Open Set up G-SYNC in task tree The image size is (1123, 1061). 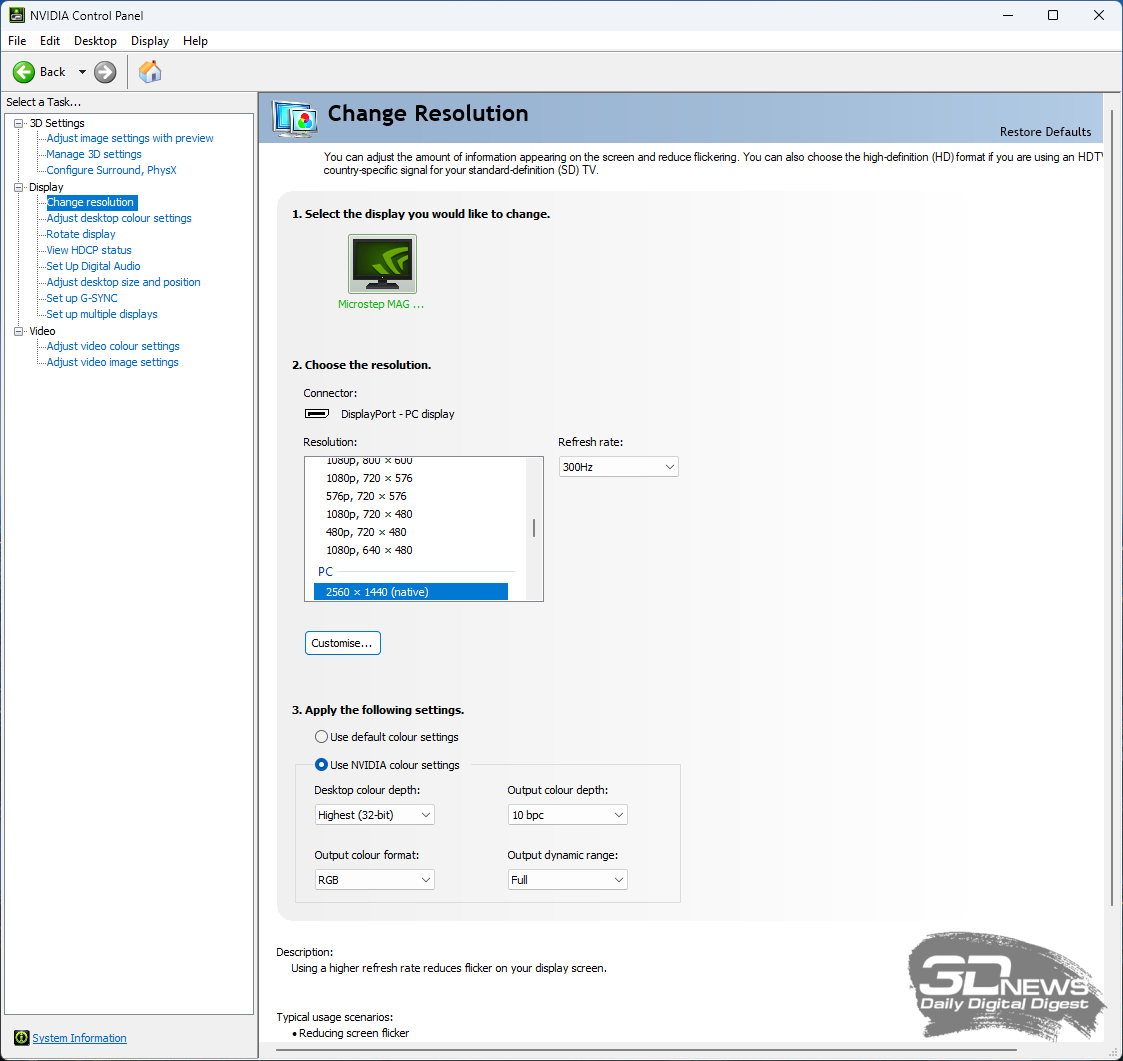(x=82, y=298)
